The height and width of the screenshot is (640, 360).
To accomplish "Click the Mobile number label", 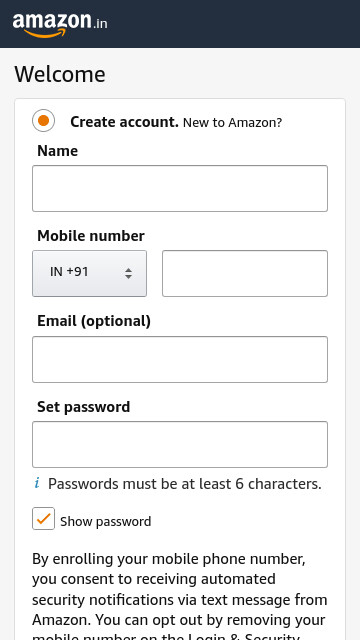I will [x=91, y=236].
